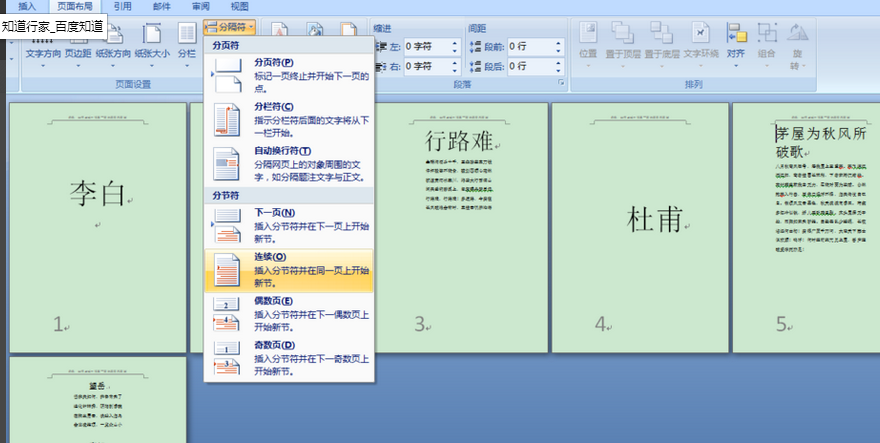Viewport: 880px width, 443px height.
Task: Select 连续(O) continuous section break
Action: point(288,270)
